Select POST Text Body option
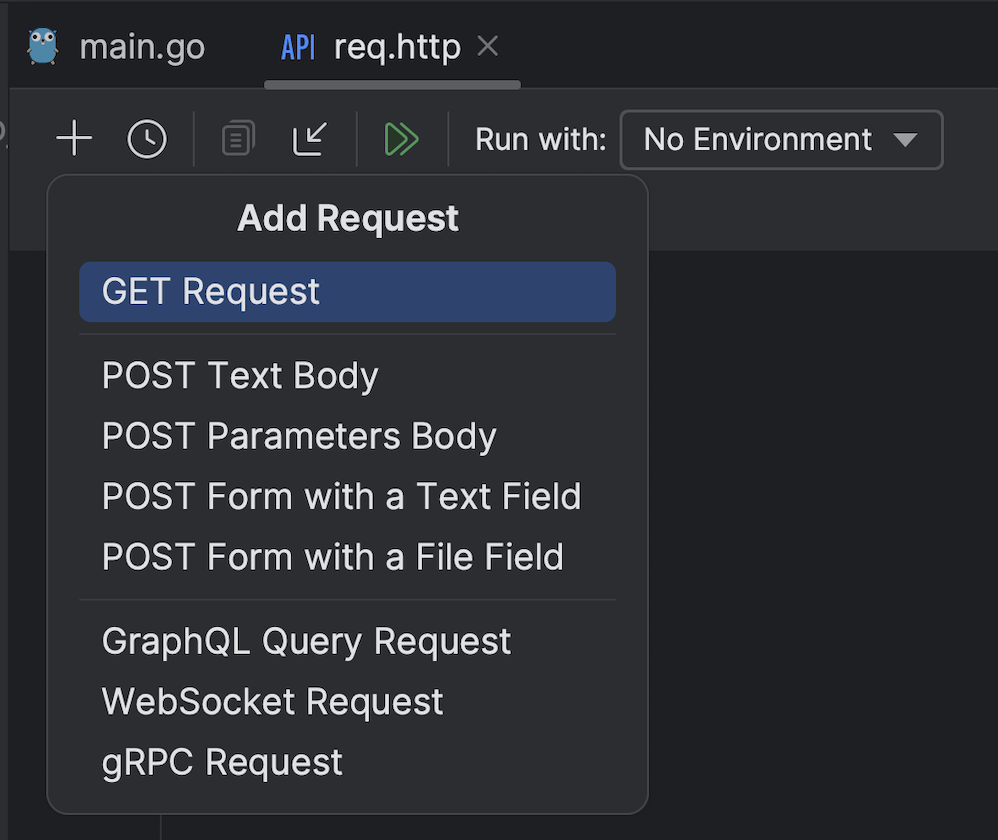 pyautogui.click(x=240, y=376)
